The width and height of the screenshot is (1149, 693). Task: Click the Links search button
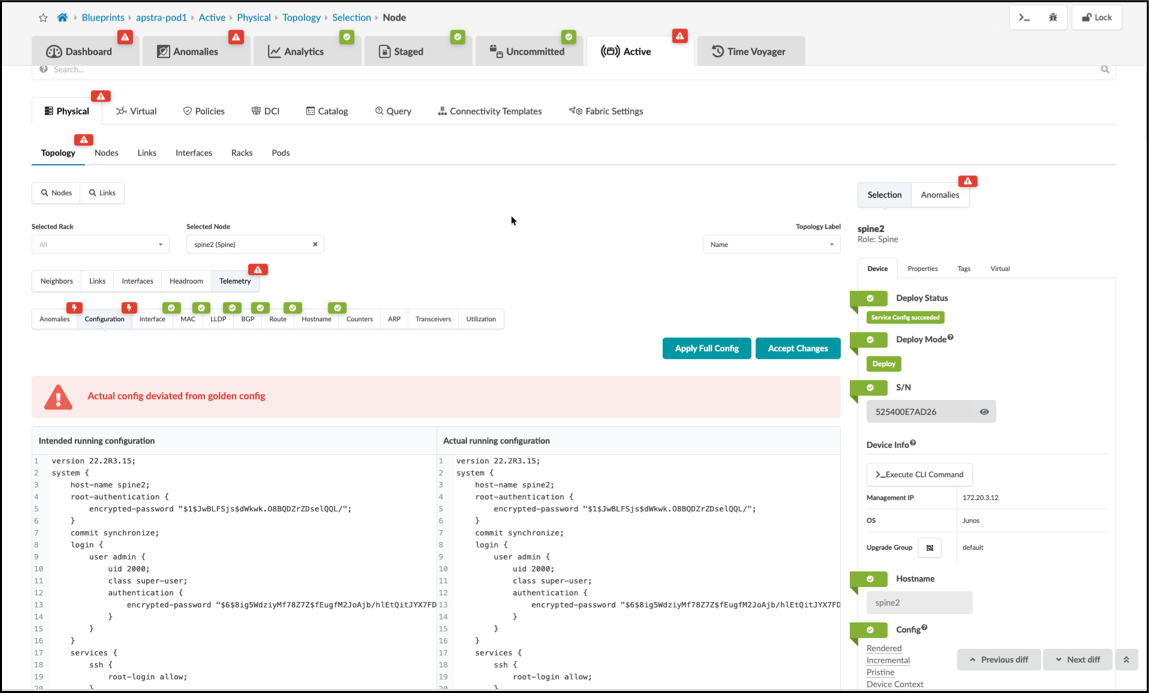pyautogui.click(x=102, y=193)
